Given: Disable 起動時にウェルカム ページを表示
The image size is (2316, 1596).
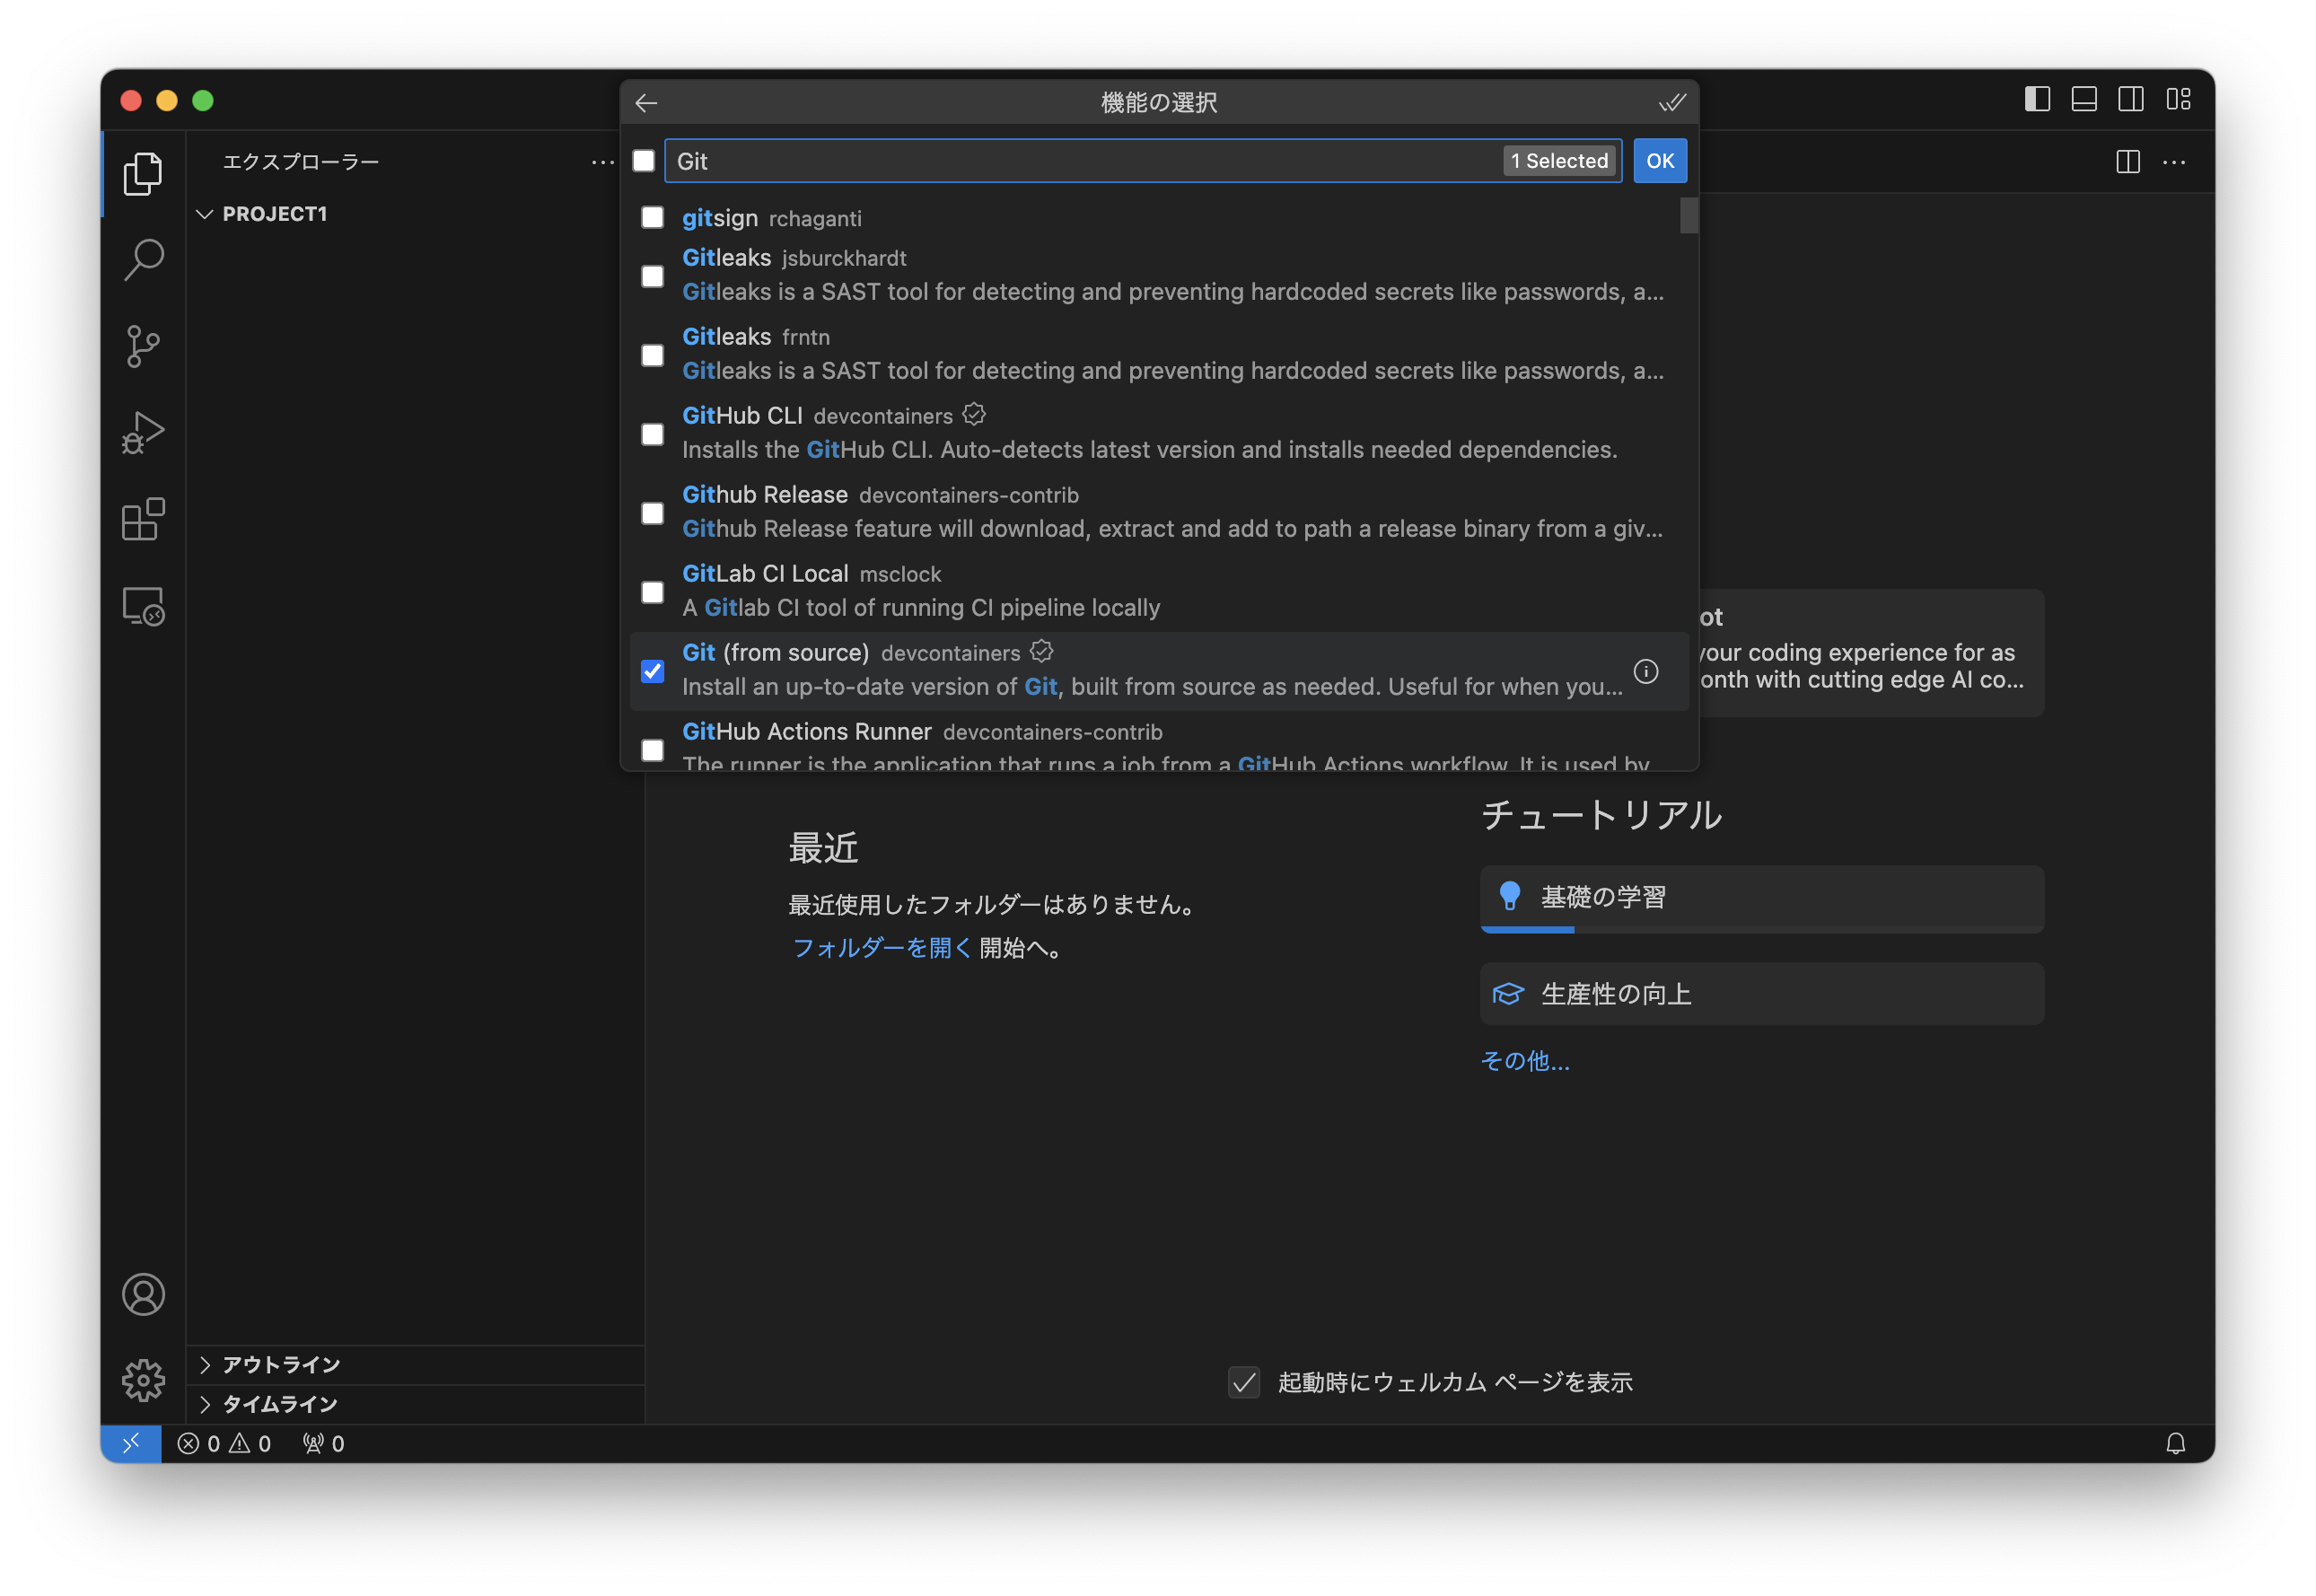Looking at the screenshot, I should (1243, 1382).
